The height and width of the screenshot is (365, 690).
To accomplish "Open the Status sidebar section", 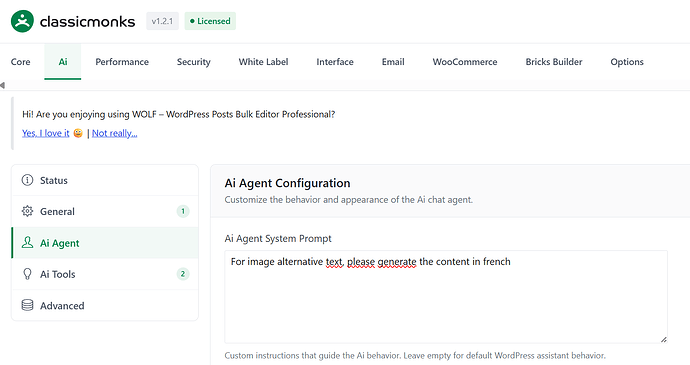I will pyautogui.click(x=105, y=180).
